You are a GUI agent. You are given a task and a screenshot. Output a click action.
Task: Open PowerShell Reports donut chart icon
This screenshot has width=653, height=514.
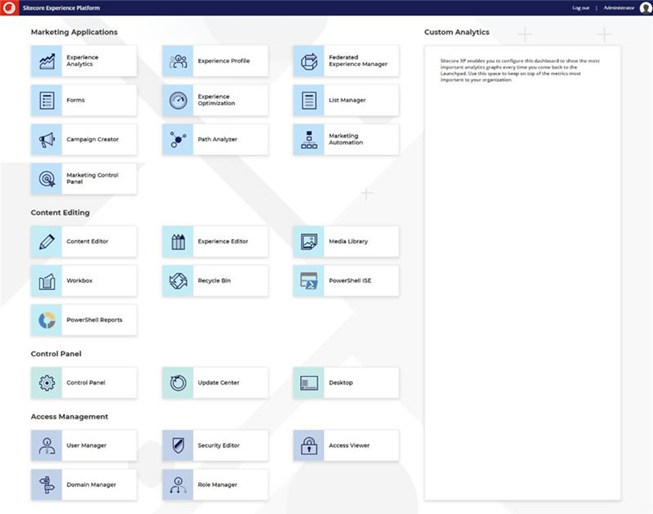click(x=47, y=320)
